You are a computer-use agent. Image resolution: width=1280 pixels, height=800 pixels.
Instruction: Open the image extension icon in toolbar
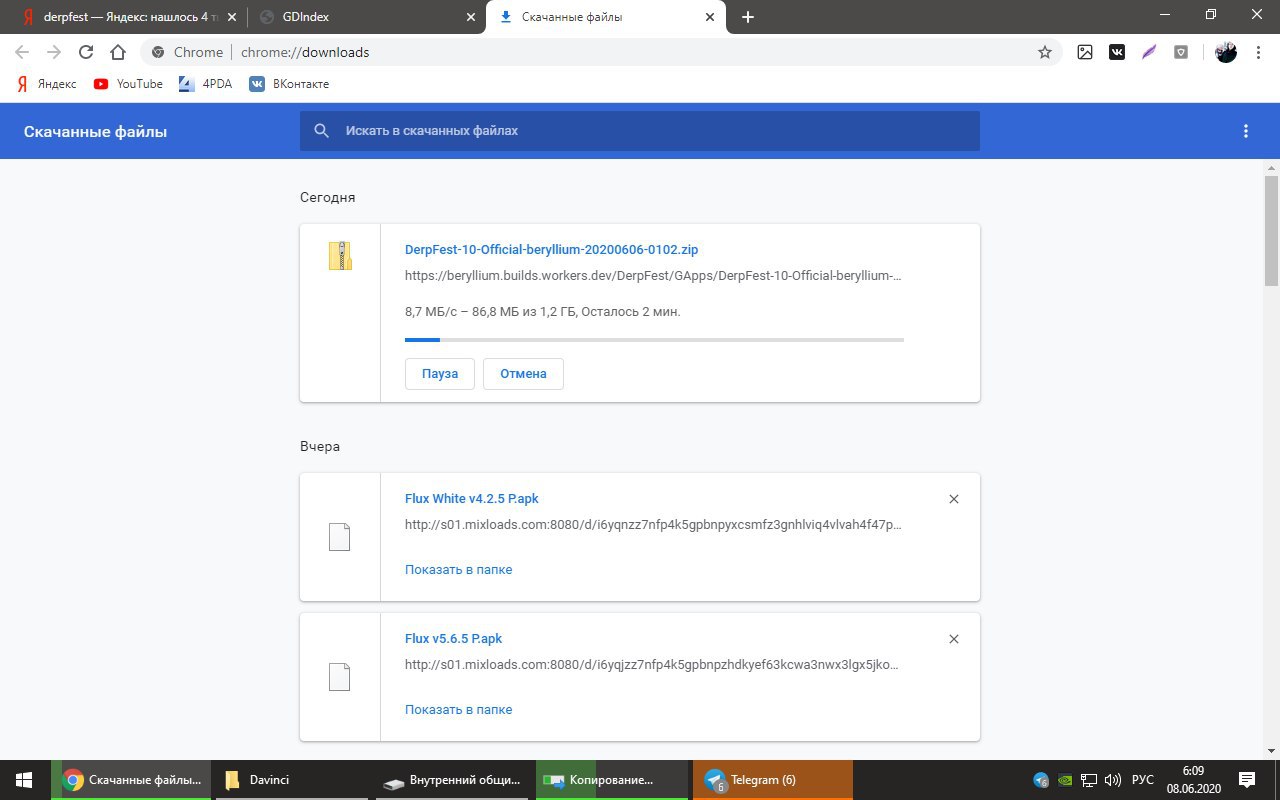pos(1085,52)
